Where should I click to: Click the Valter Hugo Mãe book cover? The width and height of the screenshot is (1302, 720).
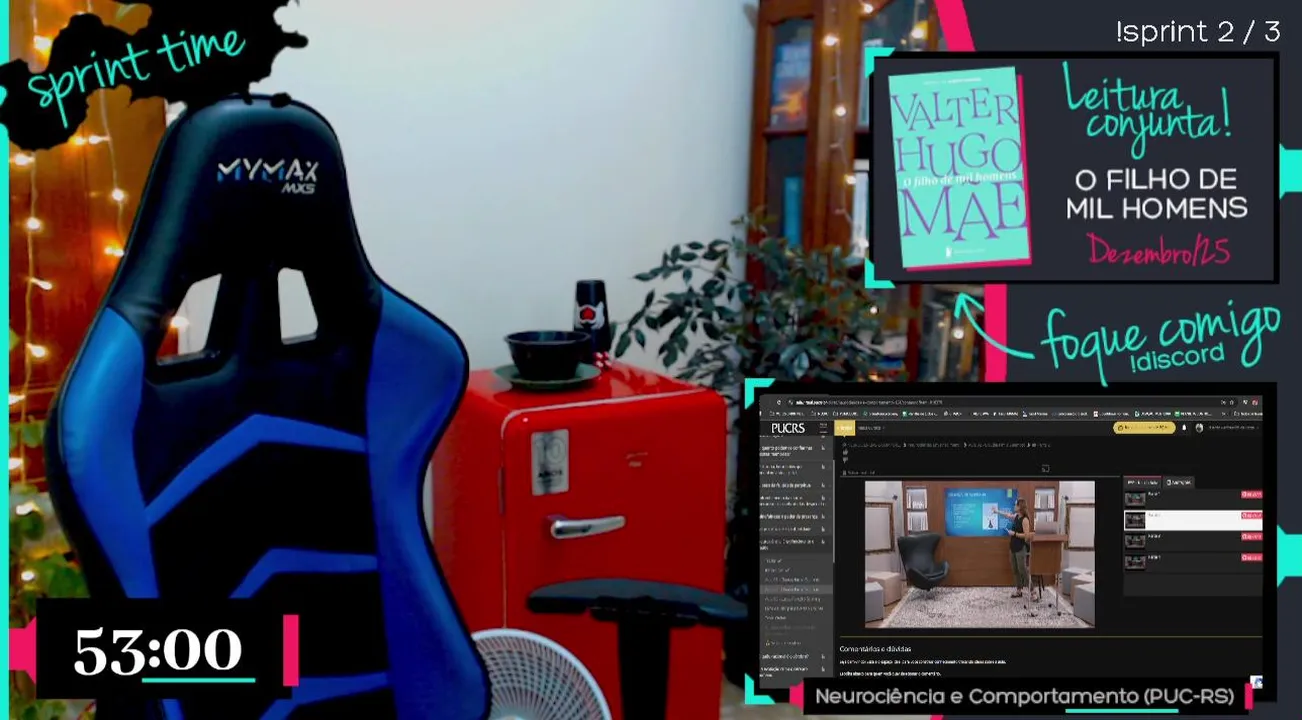(959, 166)
